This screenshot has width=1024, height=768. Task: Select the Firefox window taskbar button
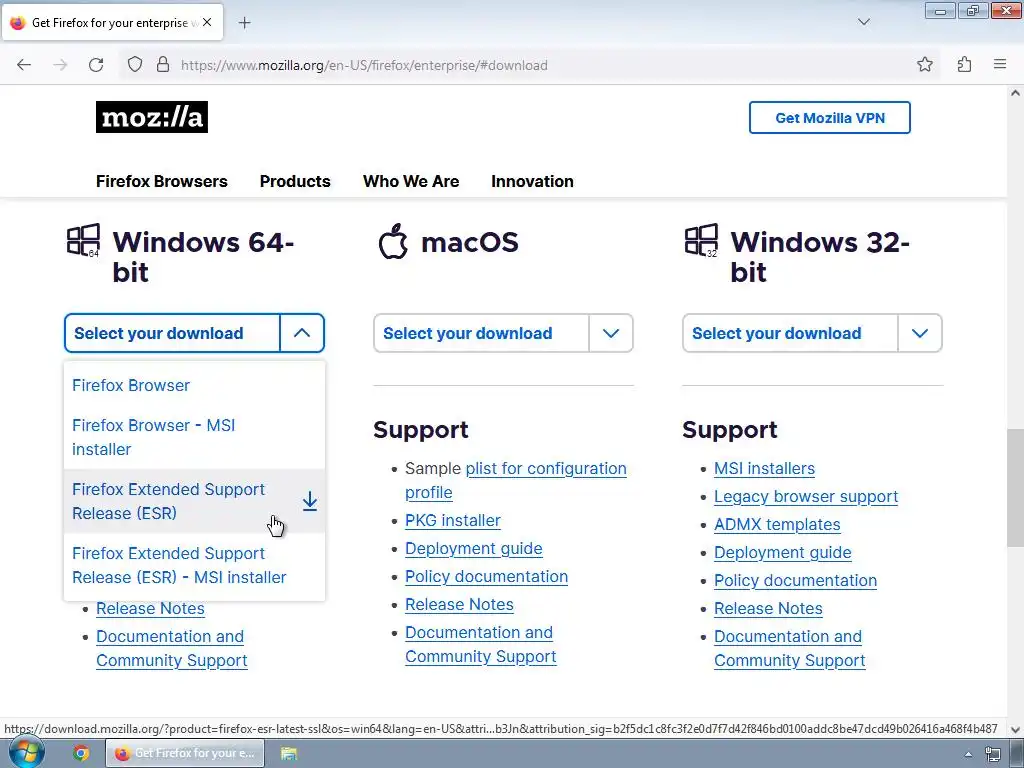185,753
